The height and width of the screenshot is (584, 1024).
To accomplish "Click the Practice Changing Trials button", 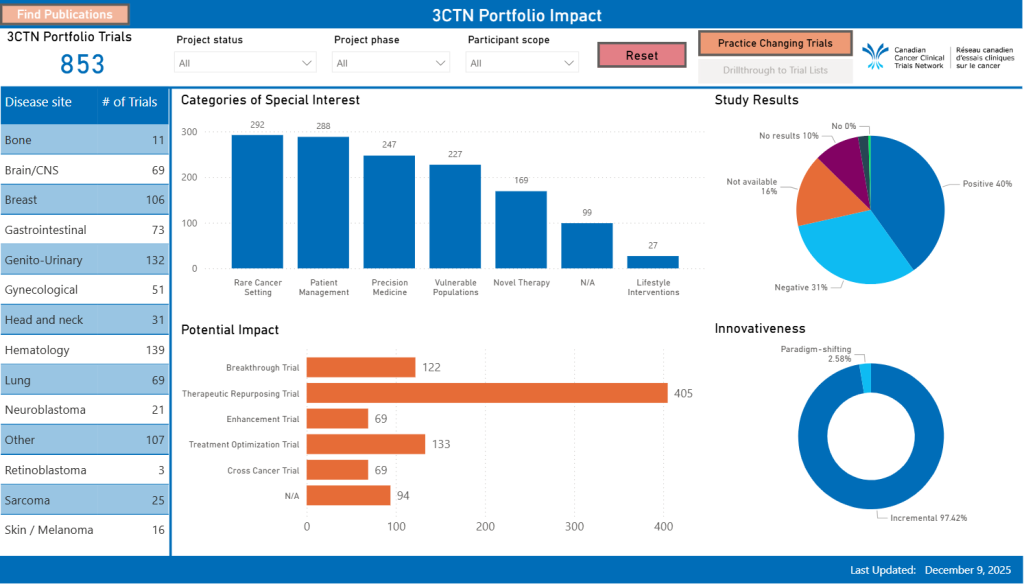I will 775,44.
